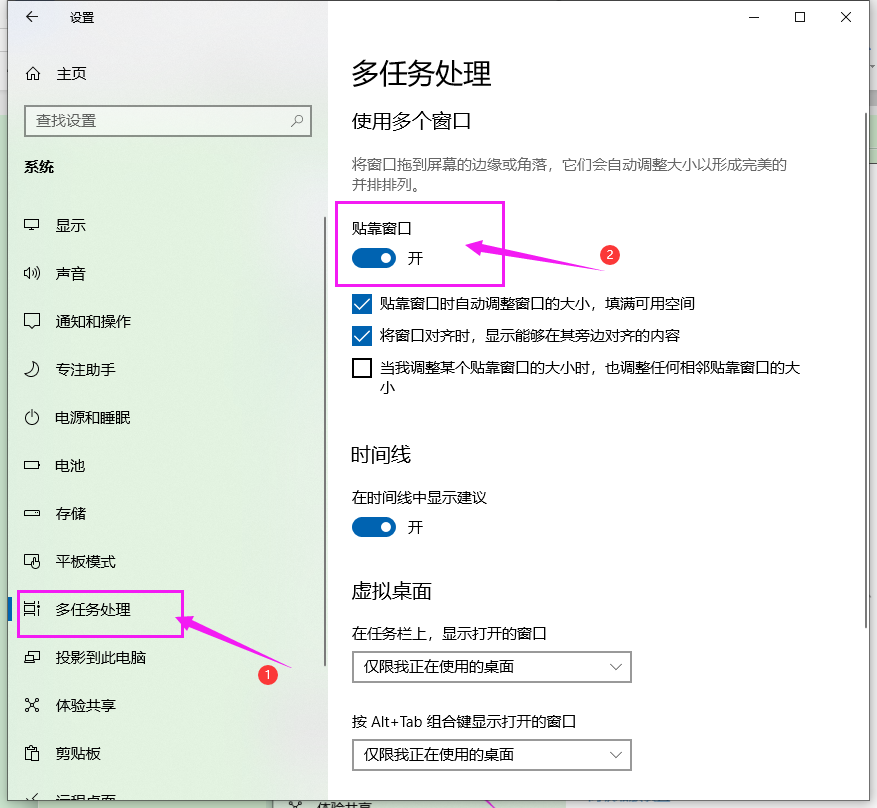Minimize the Settings window
The height and width of the screenshot is (808, 877).
754,17
